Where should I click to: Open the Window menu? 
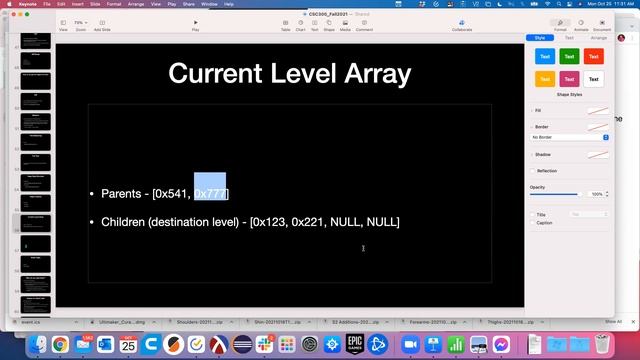[x=209, y=4]
